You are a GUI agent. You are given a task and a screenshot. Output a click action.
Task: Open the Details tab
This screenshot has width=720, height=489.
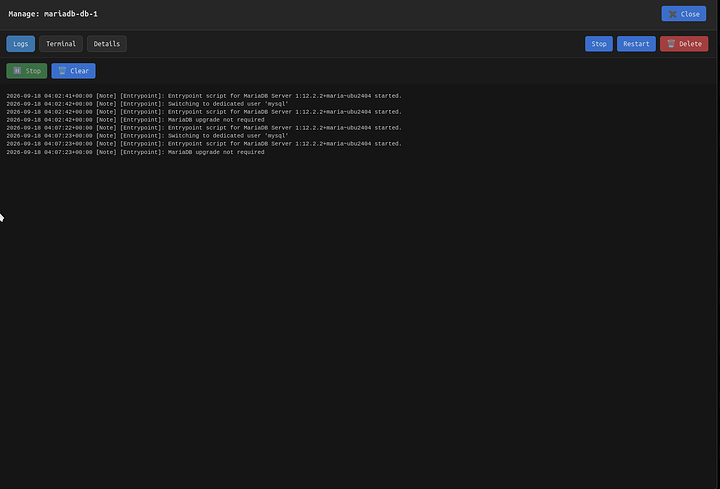click(107, 44)
